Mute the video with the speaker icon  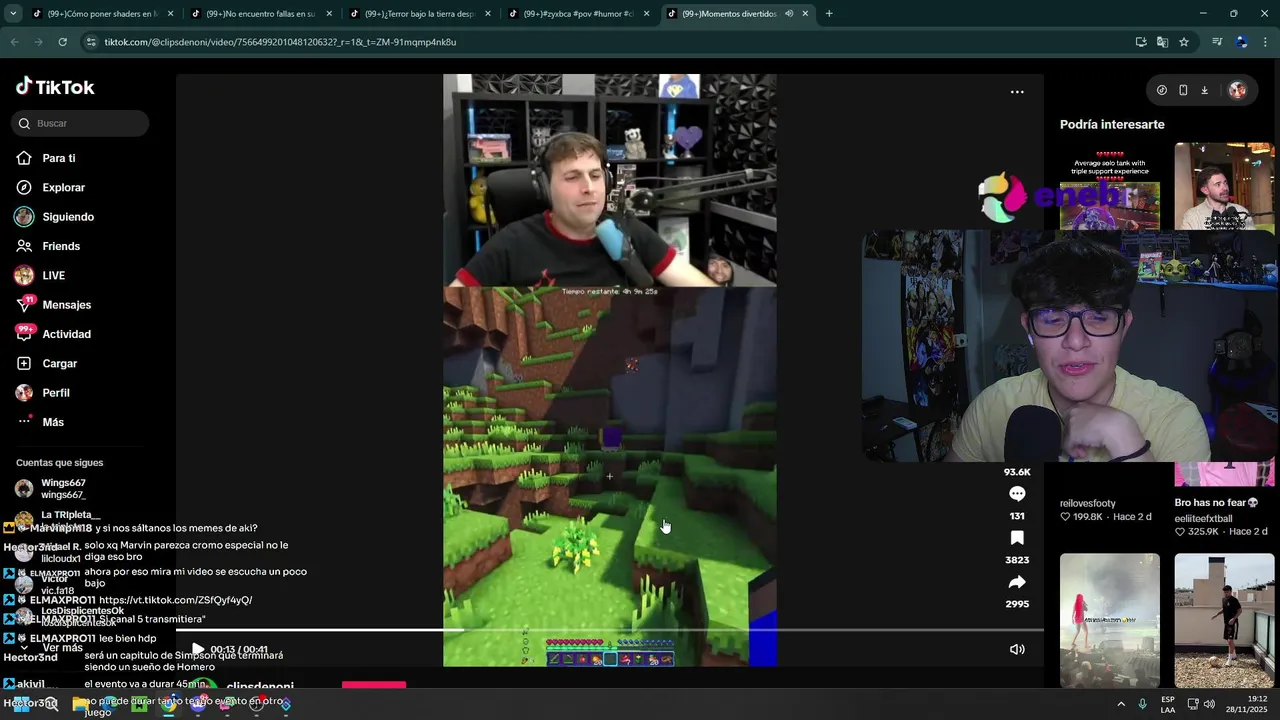pos(1017,650)
